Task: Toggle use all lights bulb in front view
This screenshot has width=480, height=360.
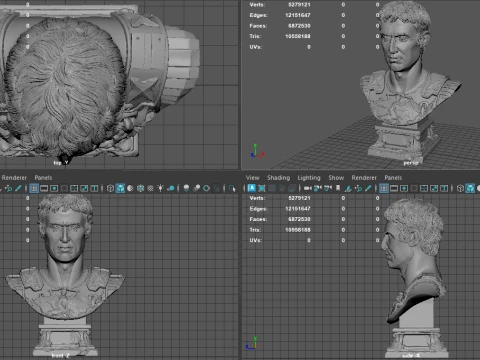Action: 161,189
